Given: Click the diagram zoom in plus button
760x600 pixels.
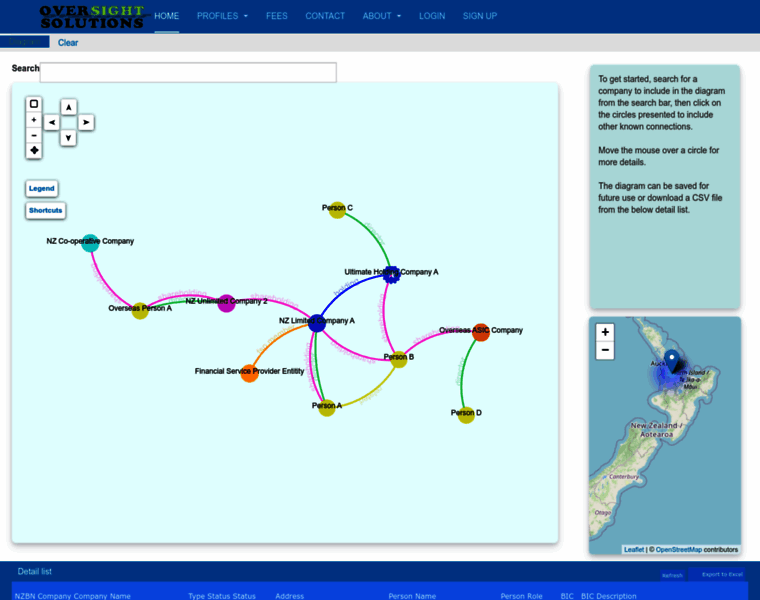Looking at the screenshot, I should [x=34, y=120].
